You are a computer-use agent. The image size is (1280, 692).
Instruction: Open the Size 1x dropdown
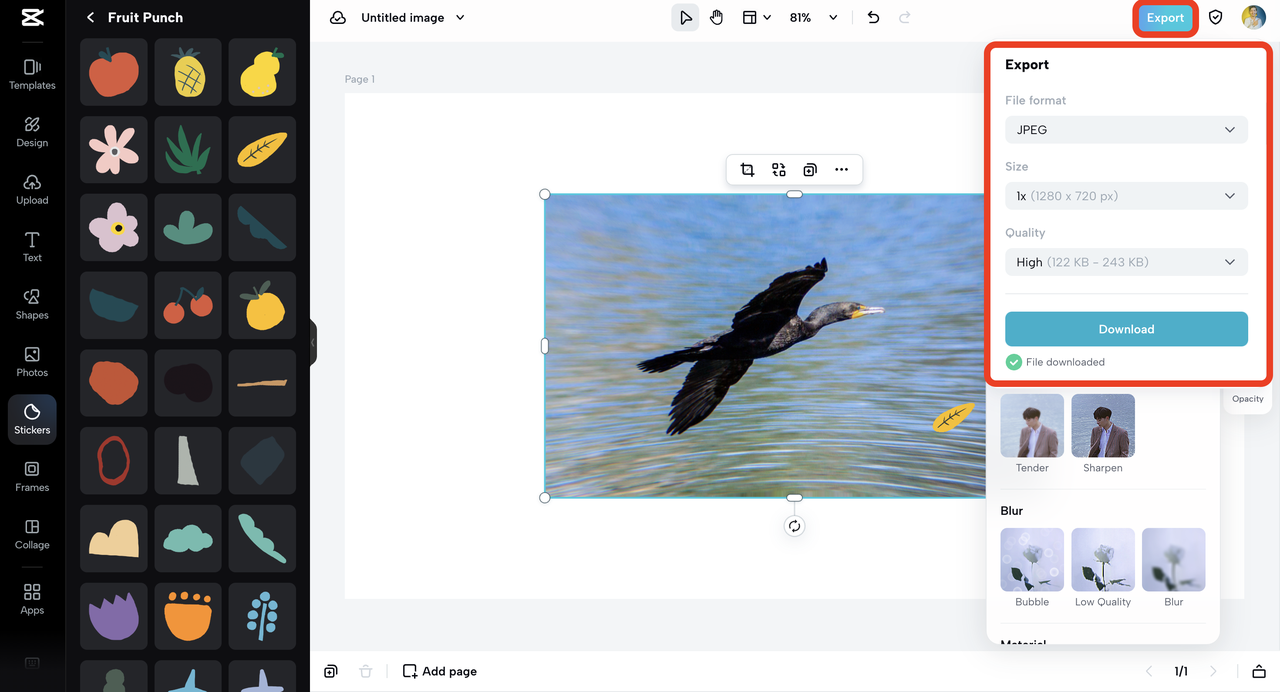pos(1126,196)
